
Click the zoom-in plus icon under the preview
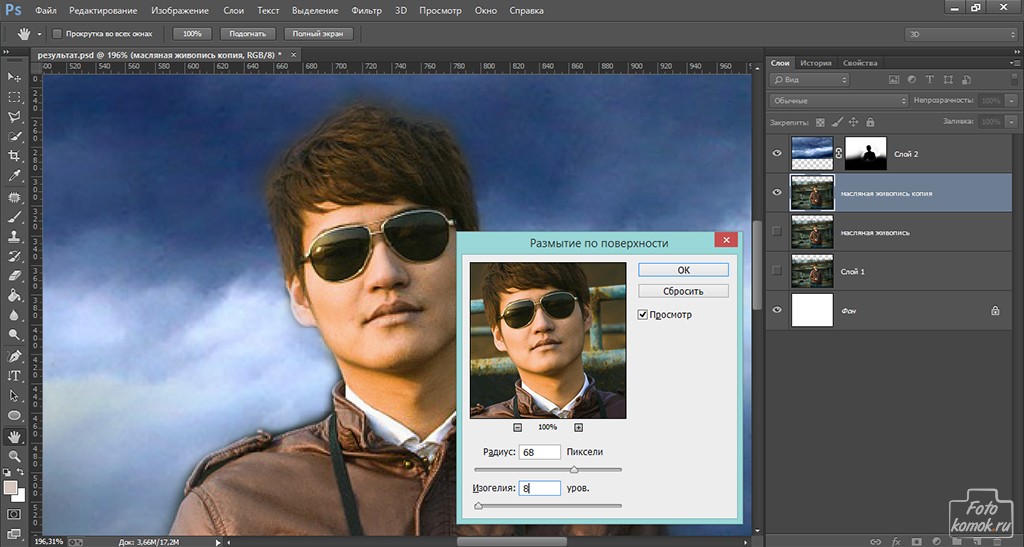(578, 427)
